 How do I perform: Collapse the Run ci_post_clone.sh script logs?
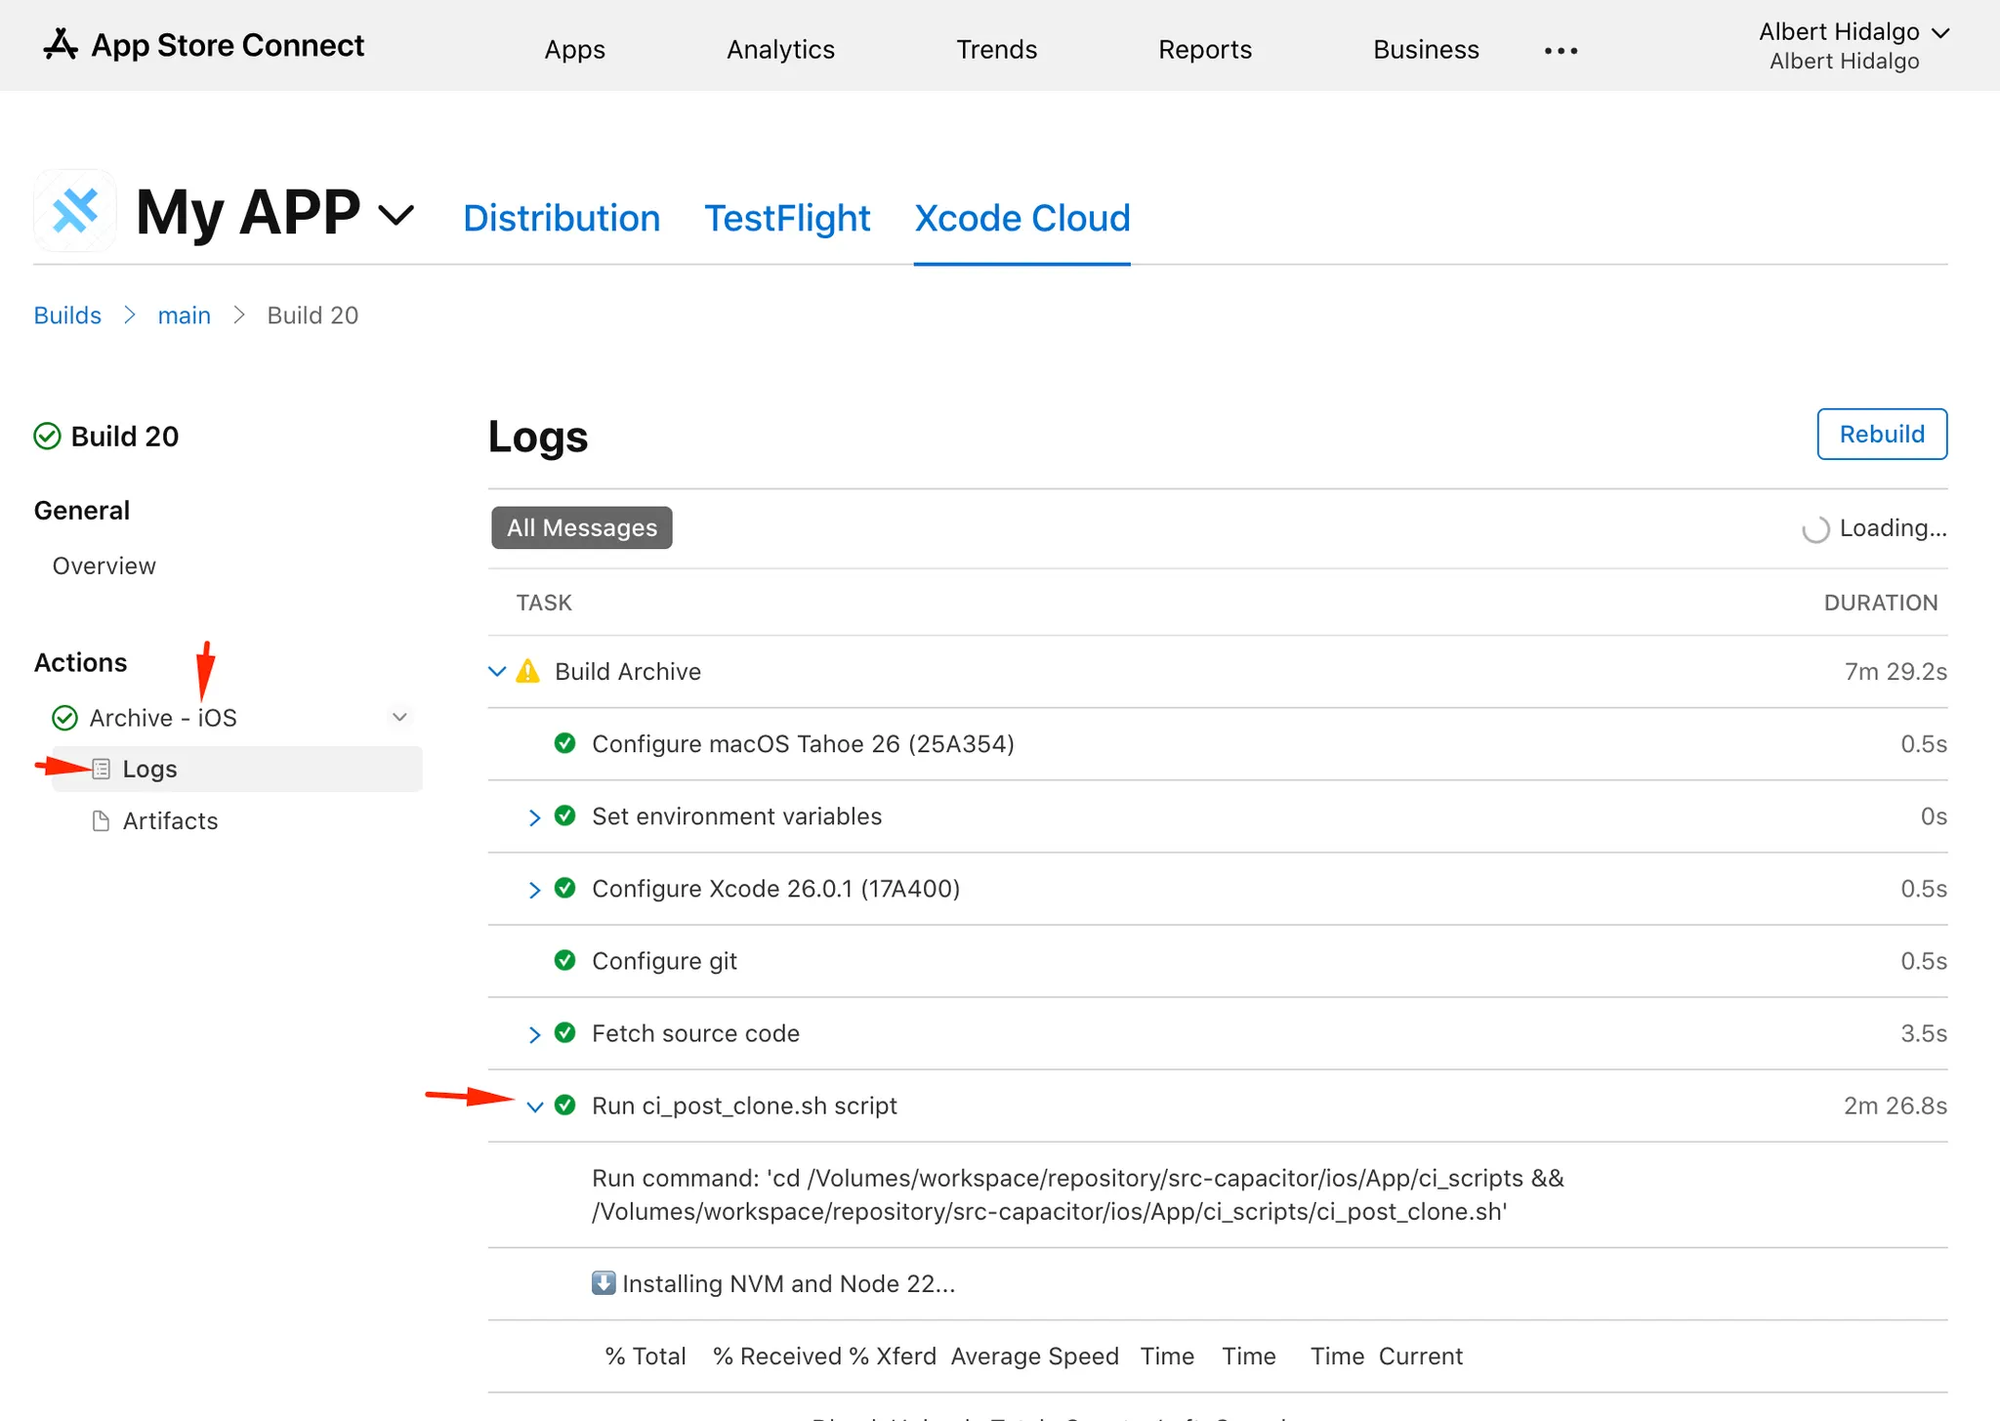tap(534, 1107)
